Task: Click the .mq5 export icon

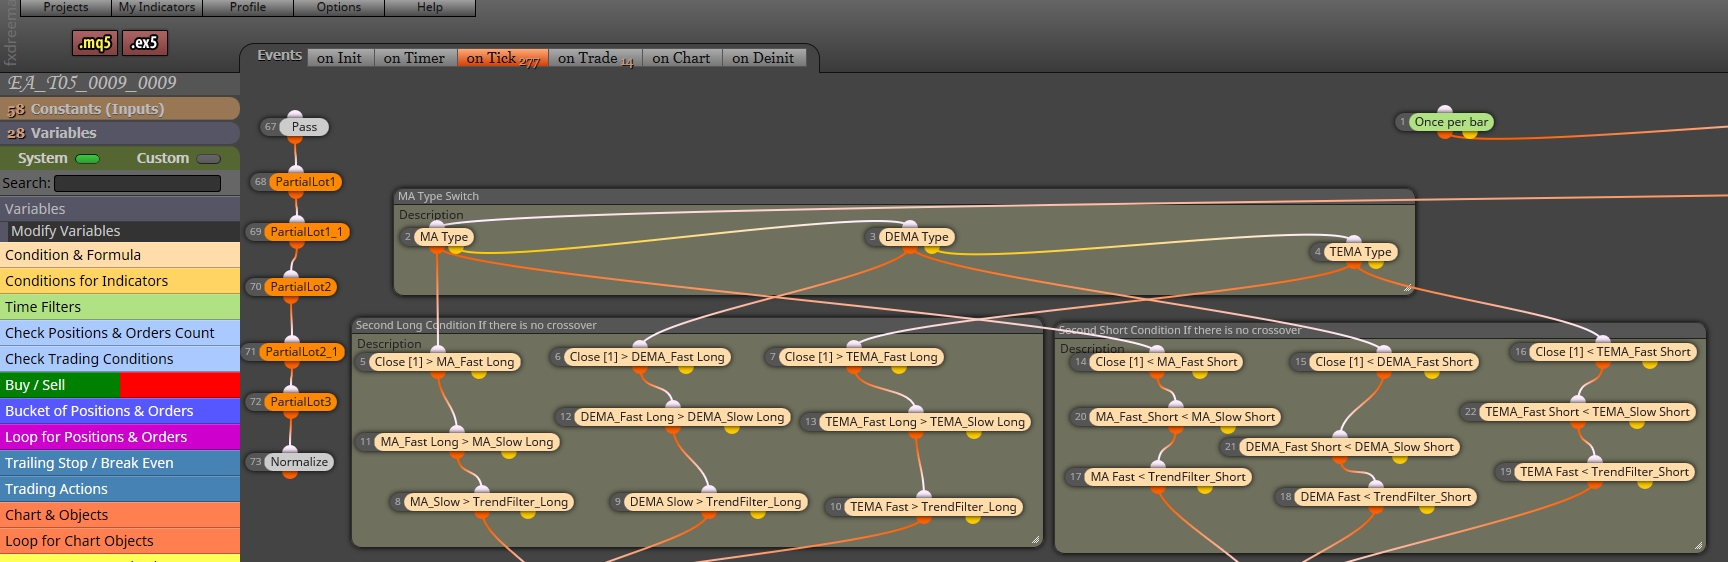Action: point(95,43)
